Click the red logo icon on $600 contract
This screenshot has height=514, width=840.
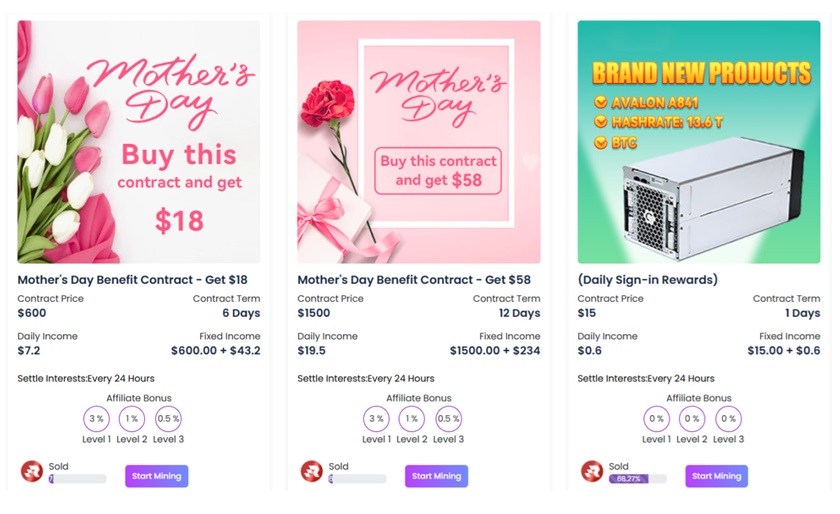click(32, 471)
